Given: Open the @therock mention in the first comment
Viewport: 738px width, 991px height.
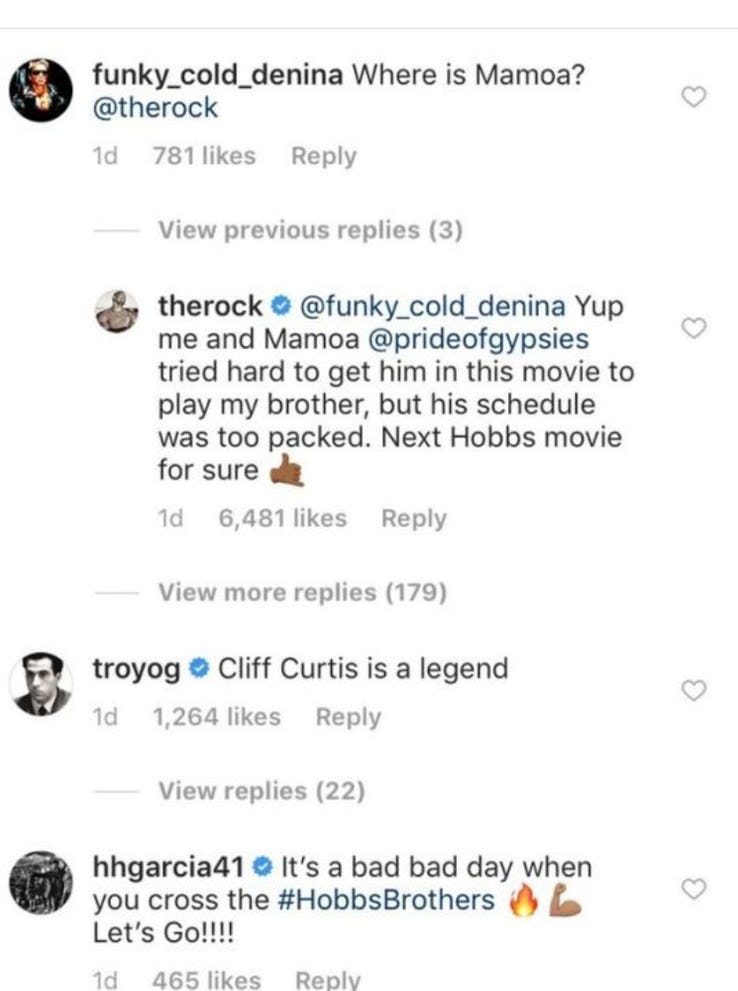Looking at the screenshot, I should [154, 108].
